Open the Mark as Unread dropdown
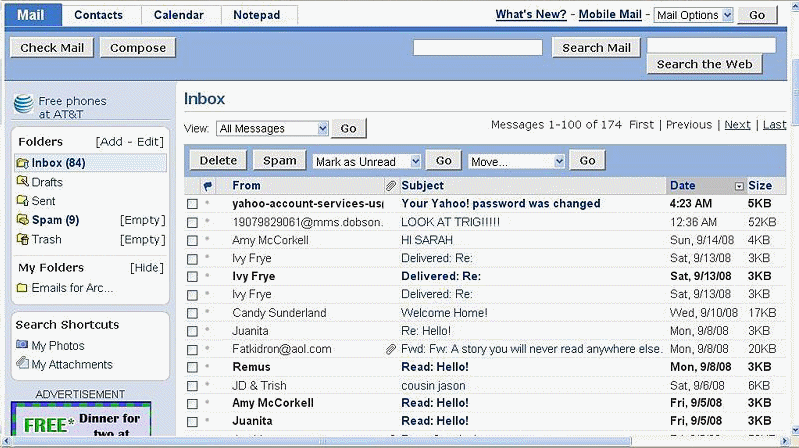The height and width of the screenshot is (448, 799). (x=367, y=162)
